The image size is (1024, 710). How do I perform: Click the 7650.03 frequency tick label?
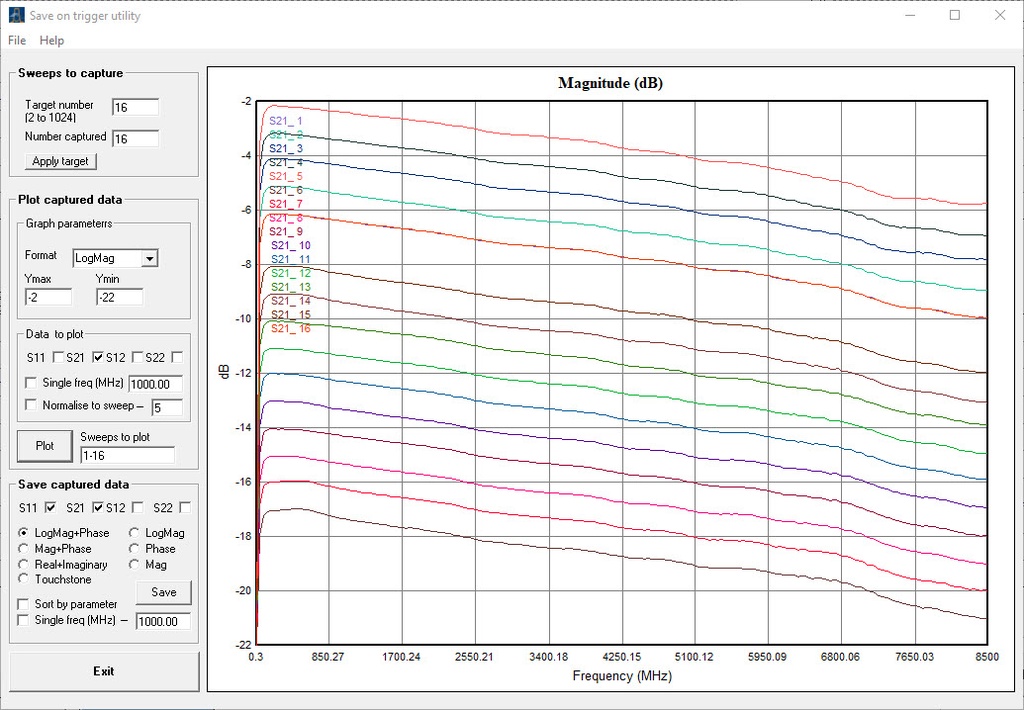[x=914, y=657]
